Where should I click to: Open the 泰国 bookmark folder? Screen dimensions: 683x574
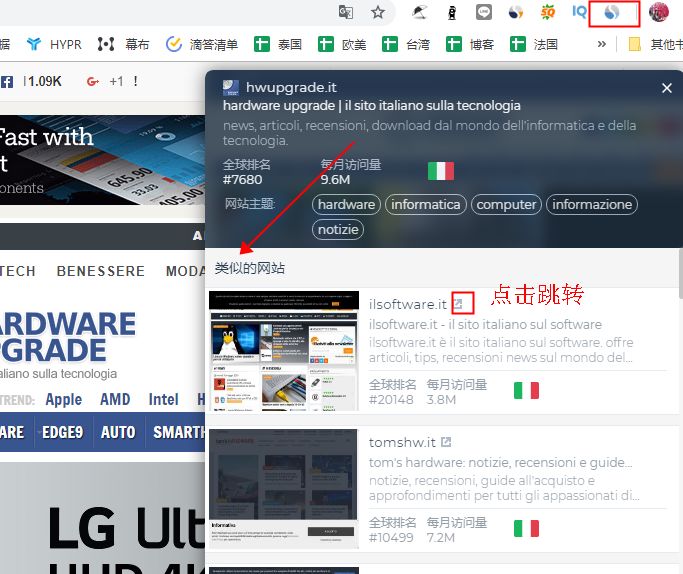[x=277, y=44]
